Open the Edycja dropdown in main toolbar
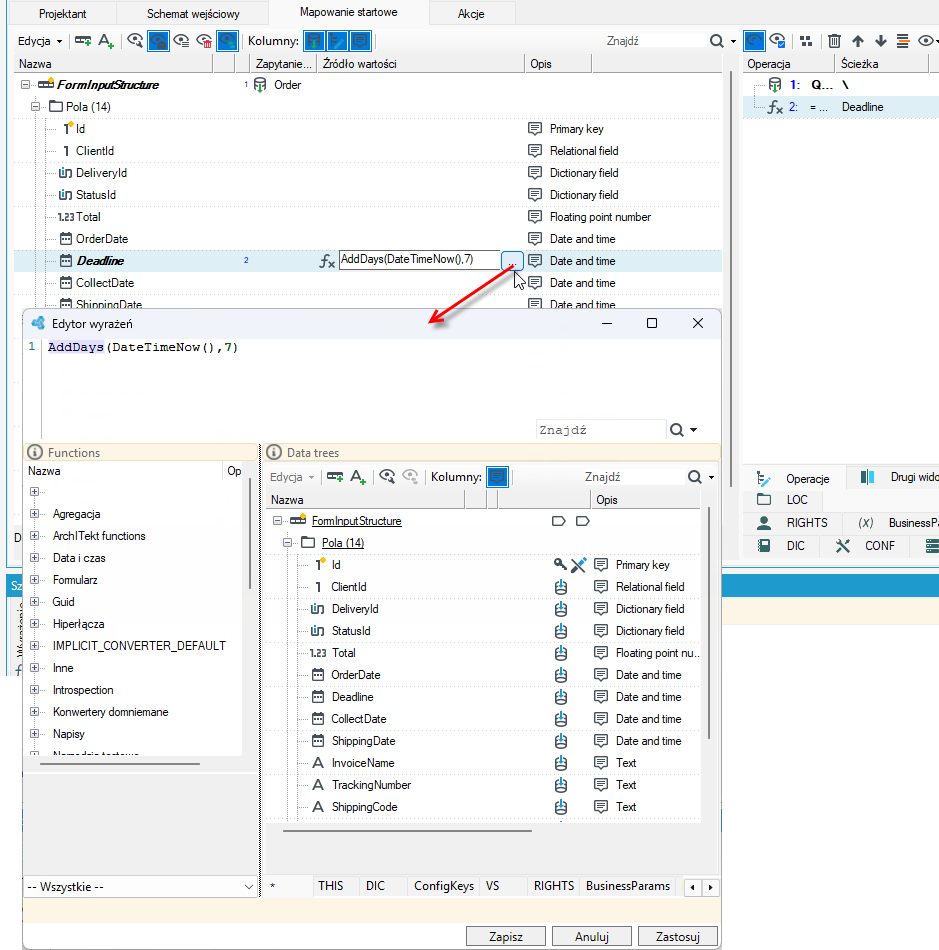This screenshot has width=939, height=950. point(40,41)
